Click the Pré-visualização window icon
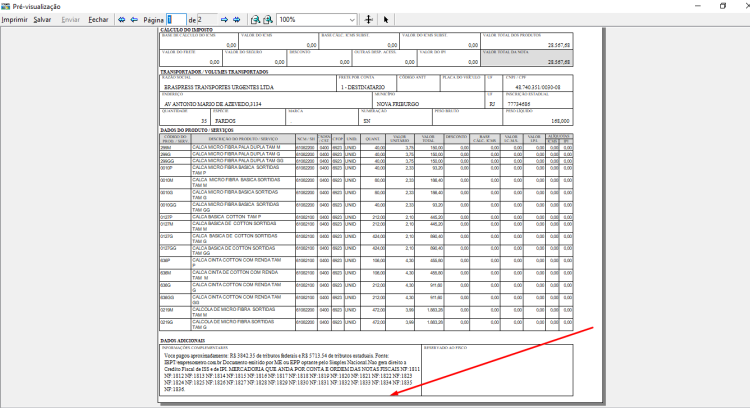The height and width of the screenshot is (408, 750). pyautogui.click(x=6, y=6)
